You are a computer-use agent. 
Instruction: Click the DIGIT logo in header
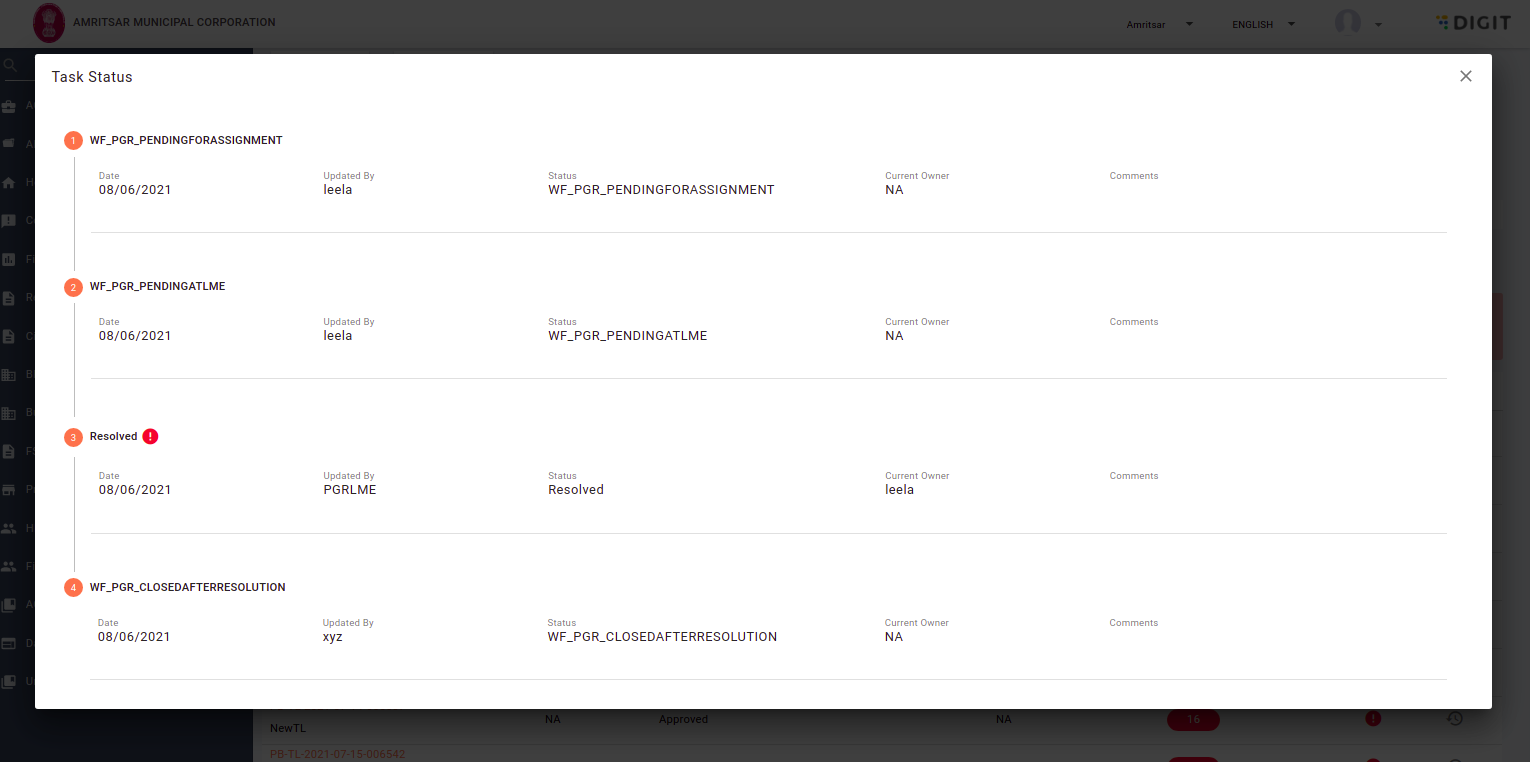pos(1473,23)
